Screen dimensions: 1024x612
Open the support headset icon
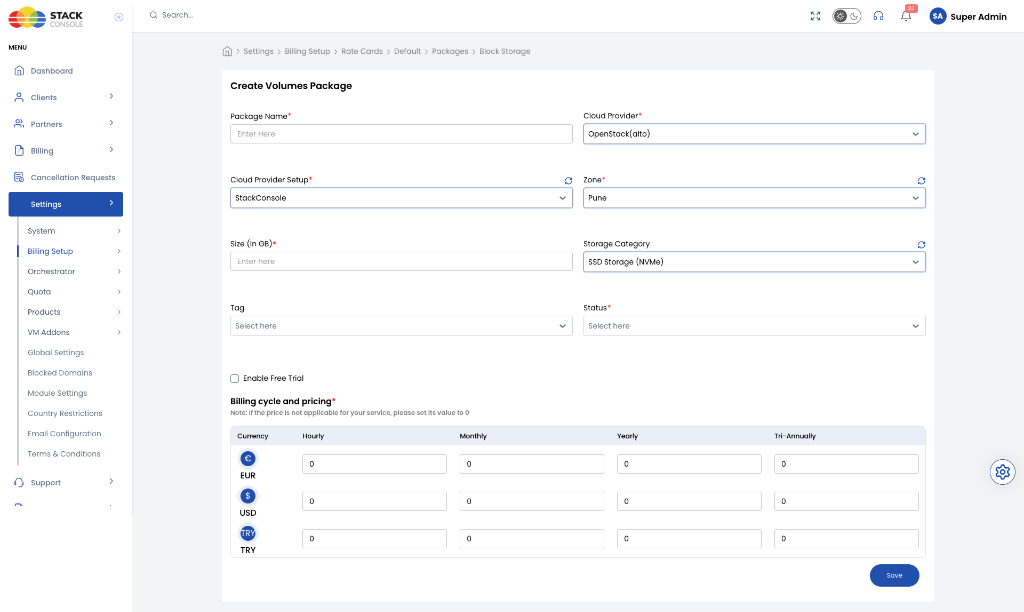(x=878, y=16)
